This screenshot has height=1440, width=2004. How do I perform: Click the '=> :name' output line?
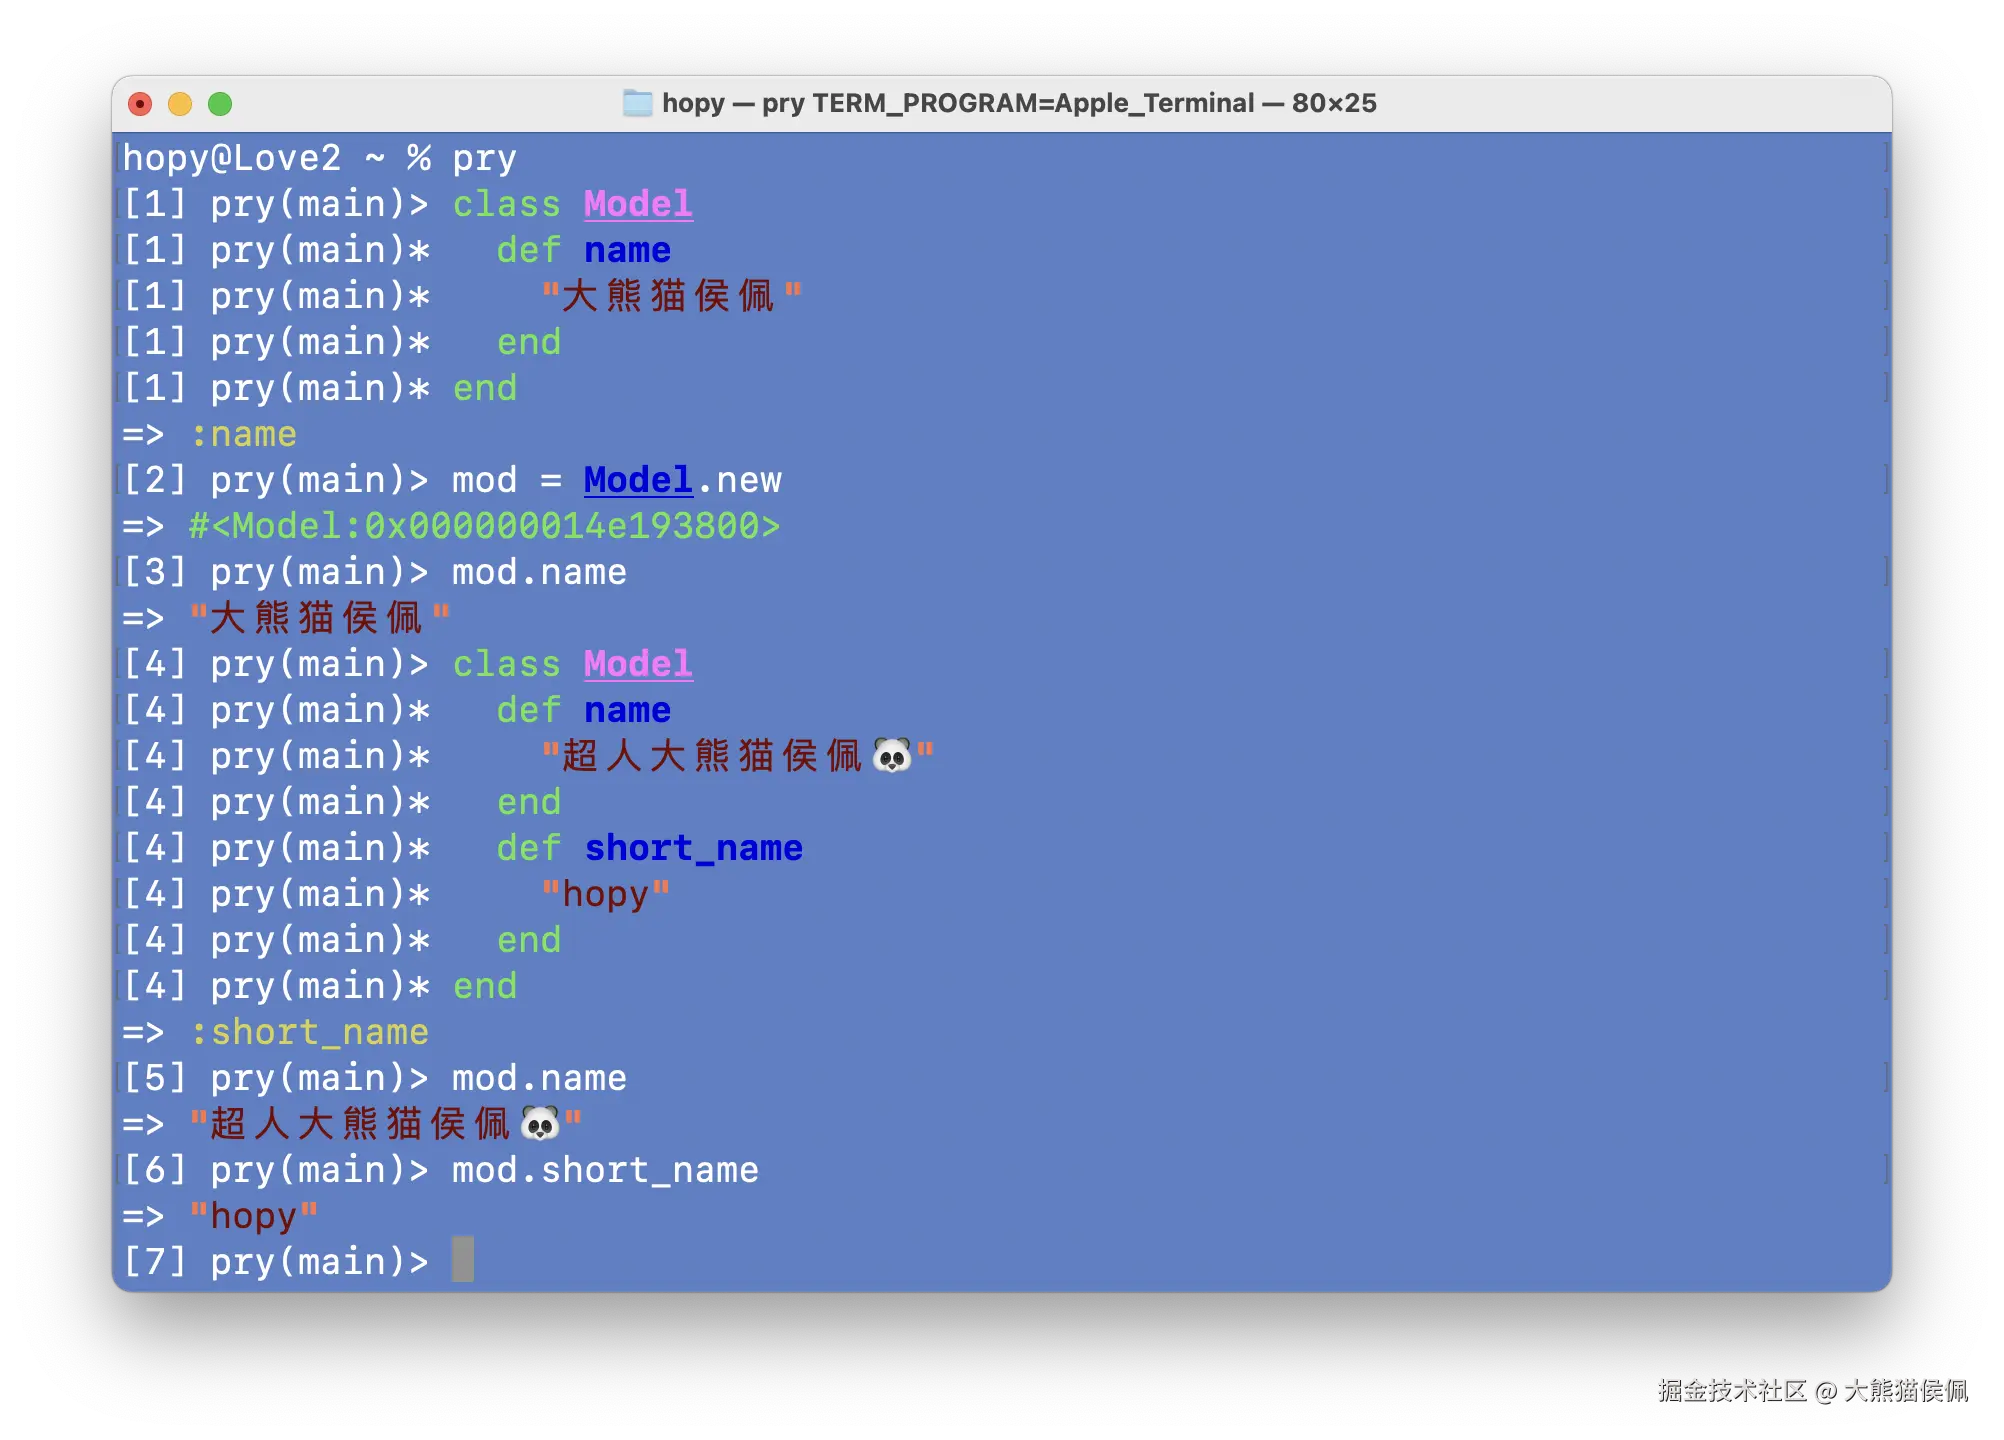point(210,434)
